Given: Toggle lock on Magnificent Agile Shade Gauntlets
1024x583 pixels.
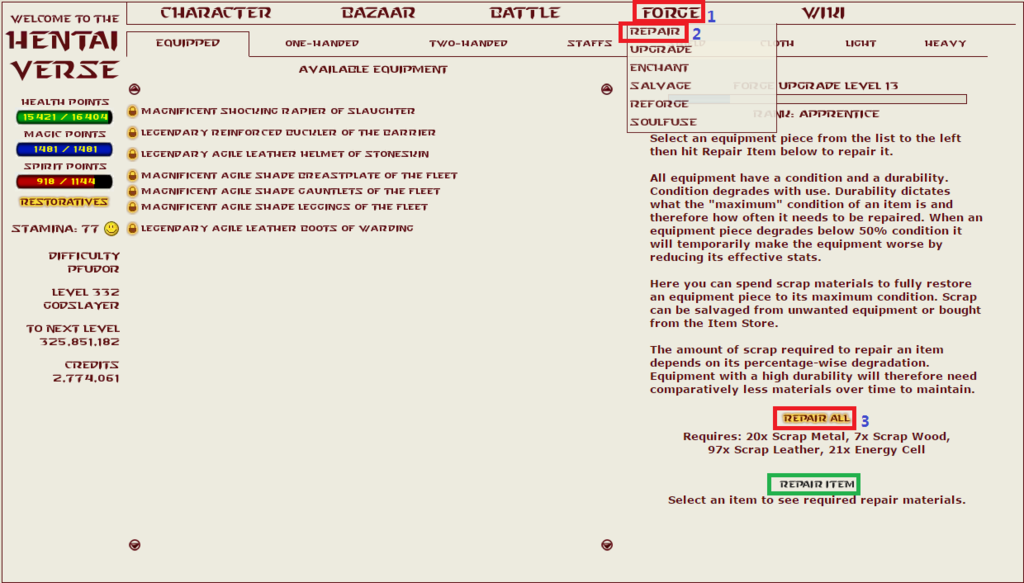Looking at the screenshot, I should [x=132, y=191].
